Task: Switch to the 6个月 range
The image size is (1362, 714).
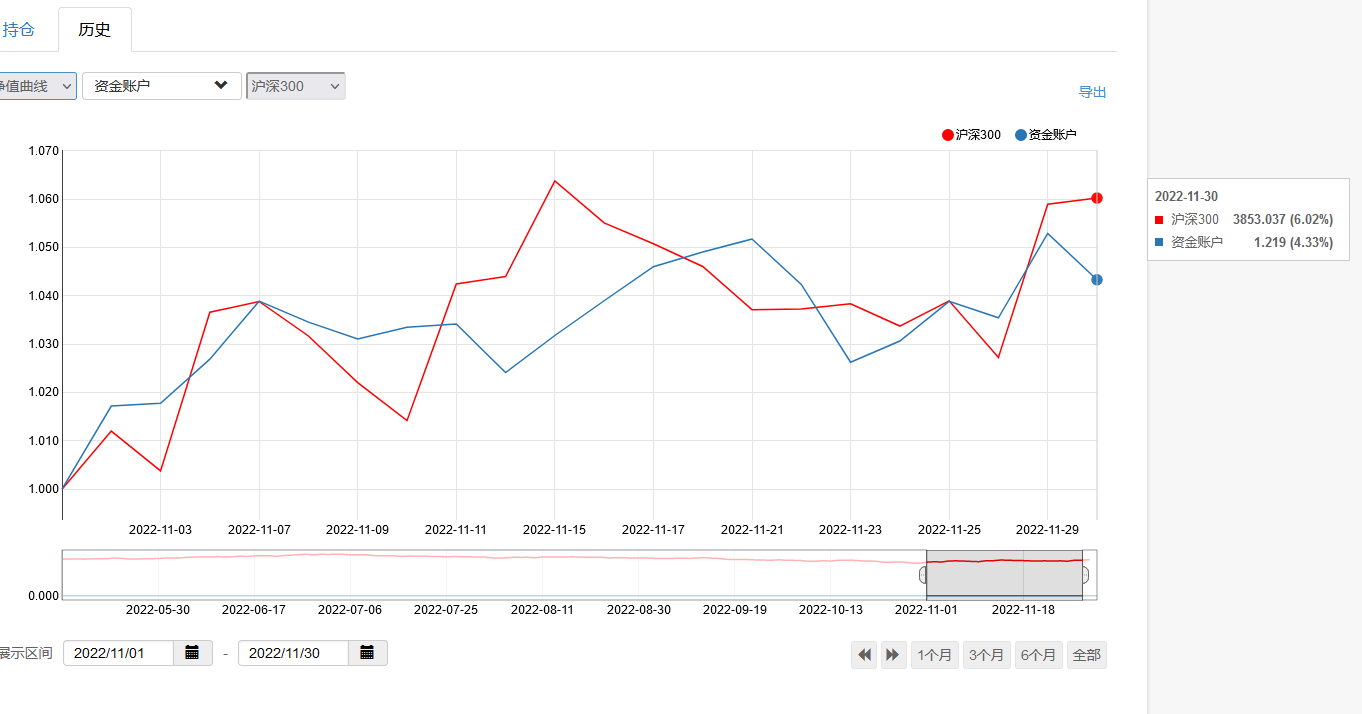Action: (1038, 655)
